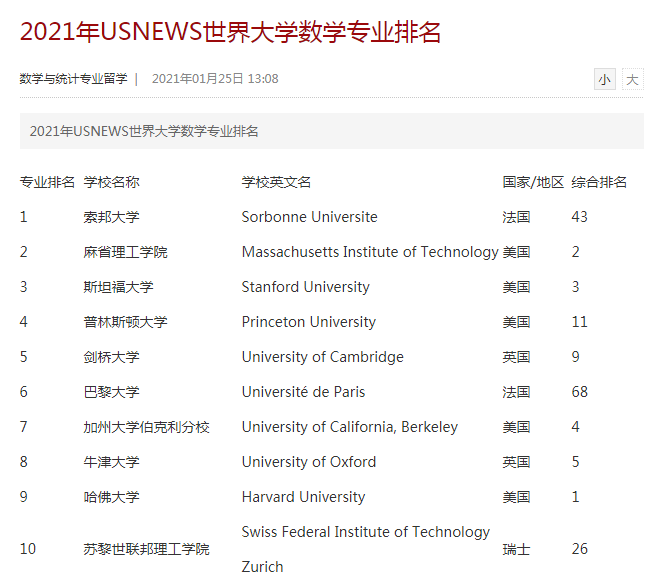This screenshot has height=582, width=657.
Task: Click the 瑞士 country cell
Action: [x=516, y=549]
